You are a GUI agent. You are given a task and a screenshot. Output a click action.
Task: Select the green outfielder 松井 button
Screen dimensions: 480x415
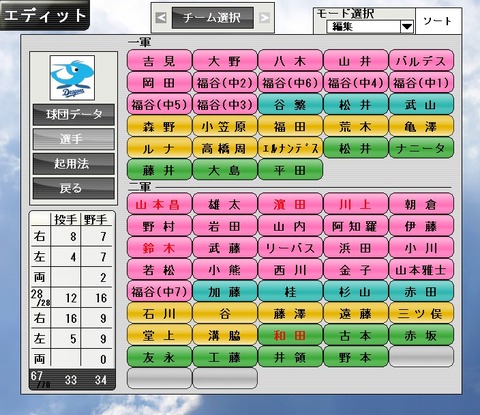(x=356, y=148)
